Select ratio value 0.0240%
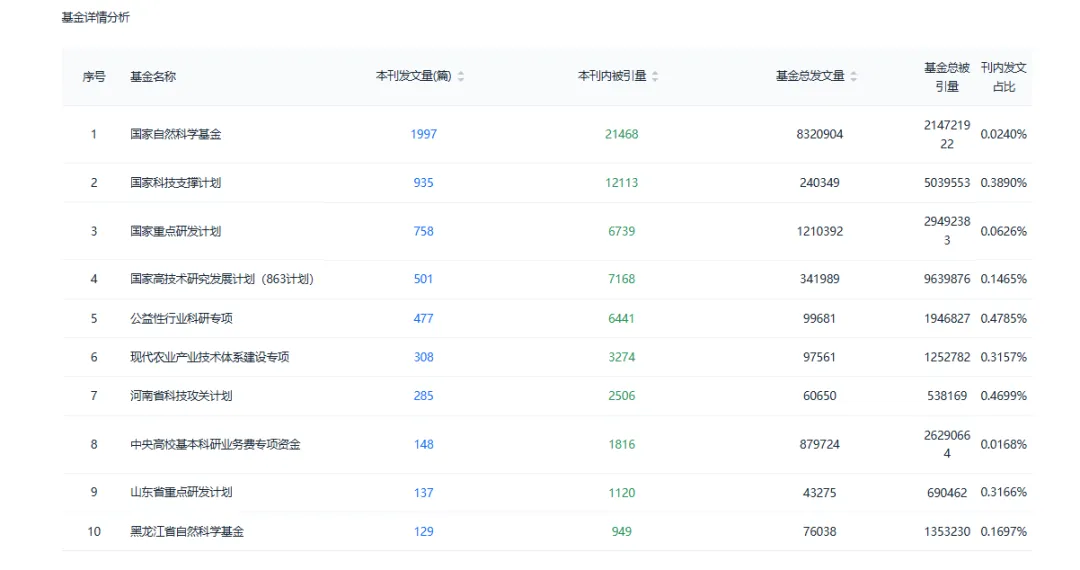1080x570 pixels. (x=1004, y=134)
